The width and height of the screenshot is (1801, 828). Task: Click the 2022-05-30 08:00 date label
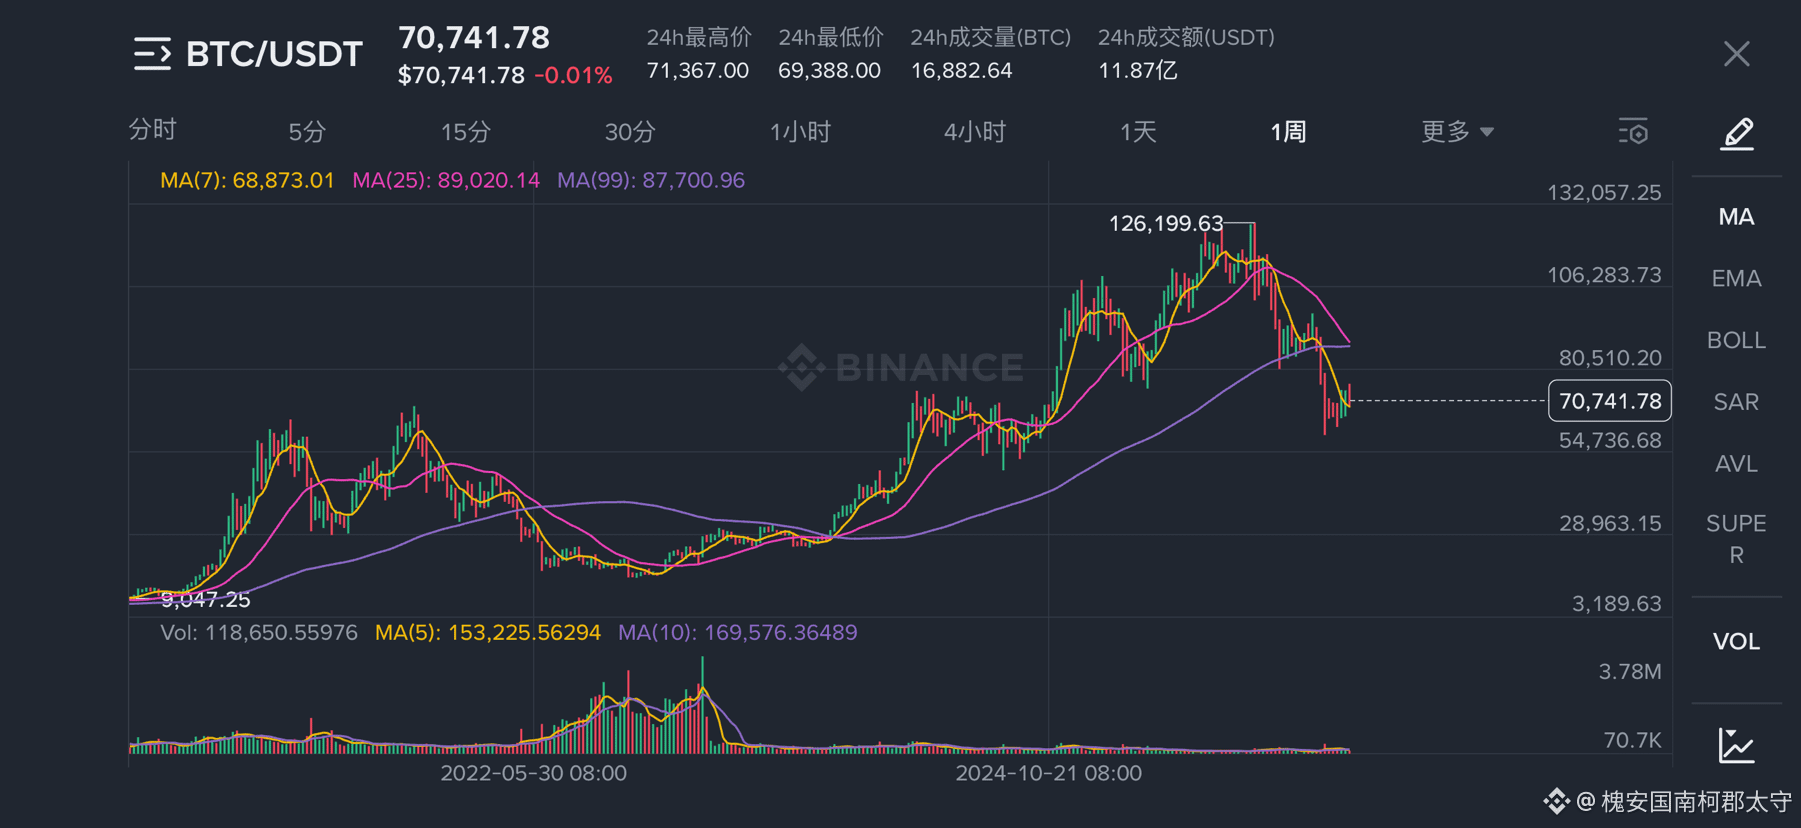click(534, 773)
